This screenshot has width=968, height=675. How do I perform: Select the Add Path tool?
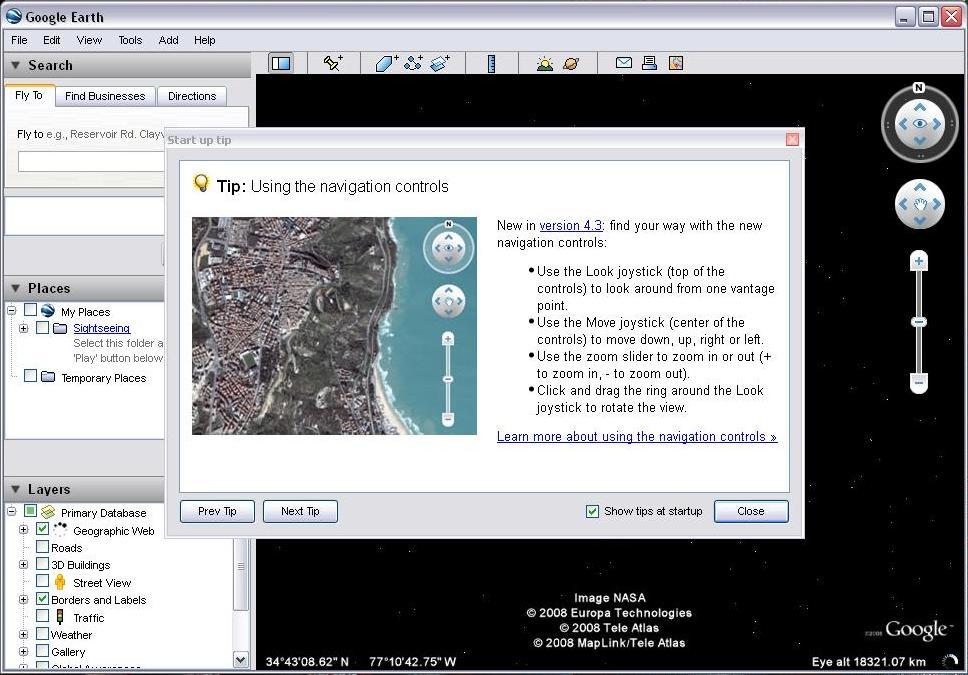(x=413, y=63)
